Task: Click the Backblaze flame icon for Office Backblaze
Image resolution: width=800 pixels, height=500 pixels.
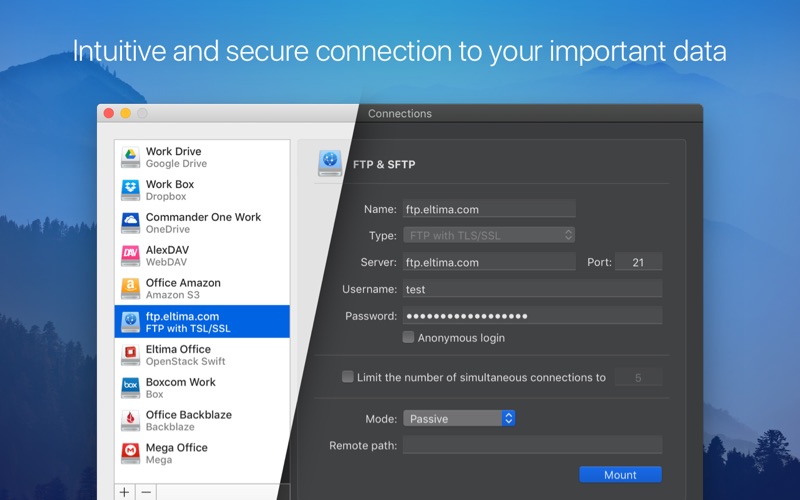Action: tap(131, 420)
